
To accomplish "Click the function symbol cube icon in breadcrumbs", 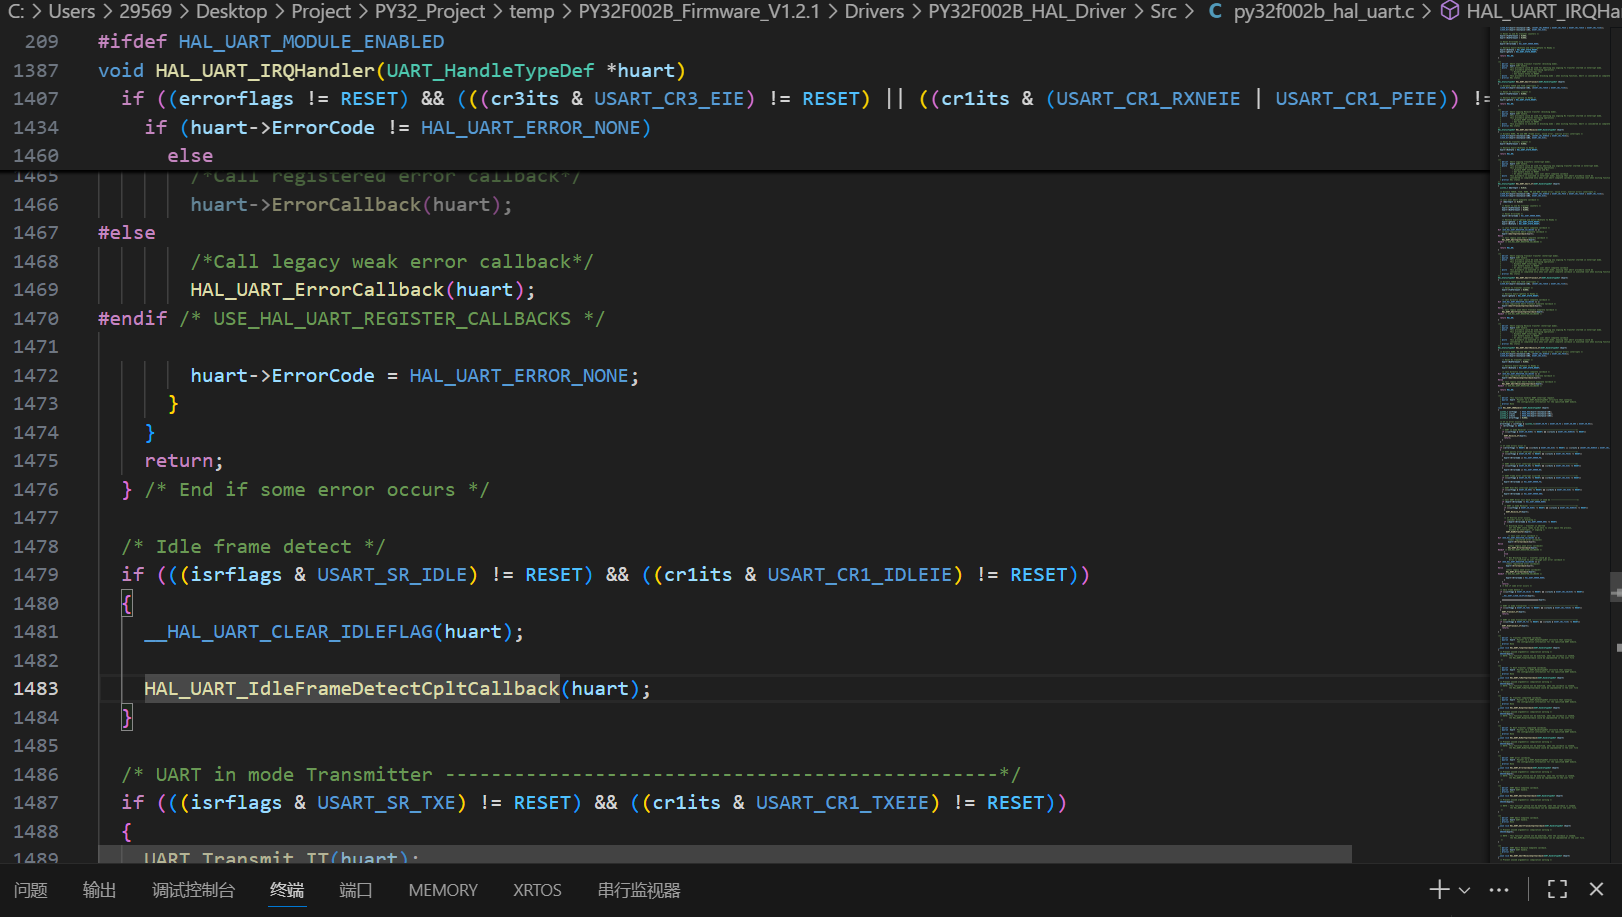I will point(1449,11).
